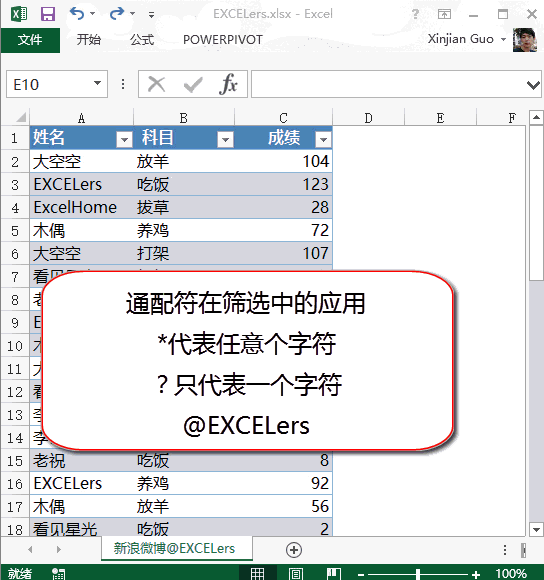Open the 姓名 column filter dropdown
This screenshot has height=580, width=544.
(x=124, y=139)
